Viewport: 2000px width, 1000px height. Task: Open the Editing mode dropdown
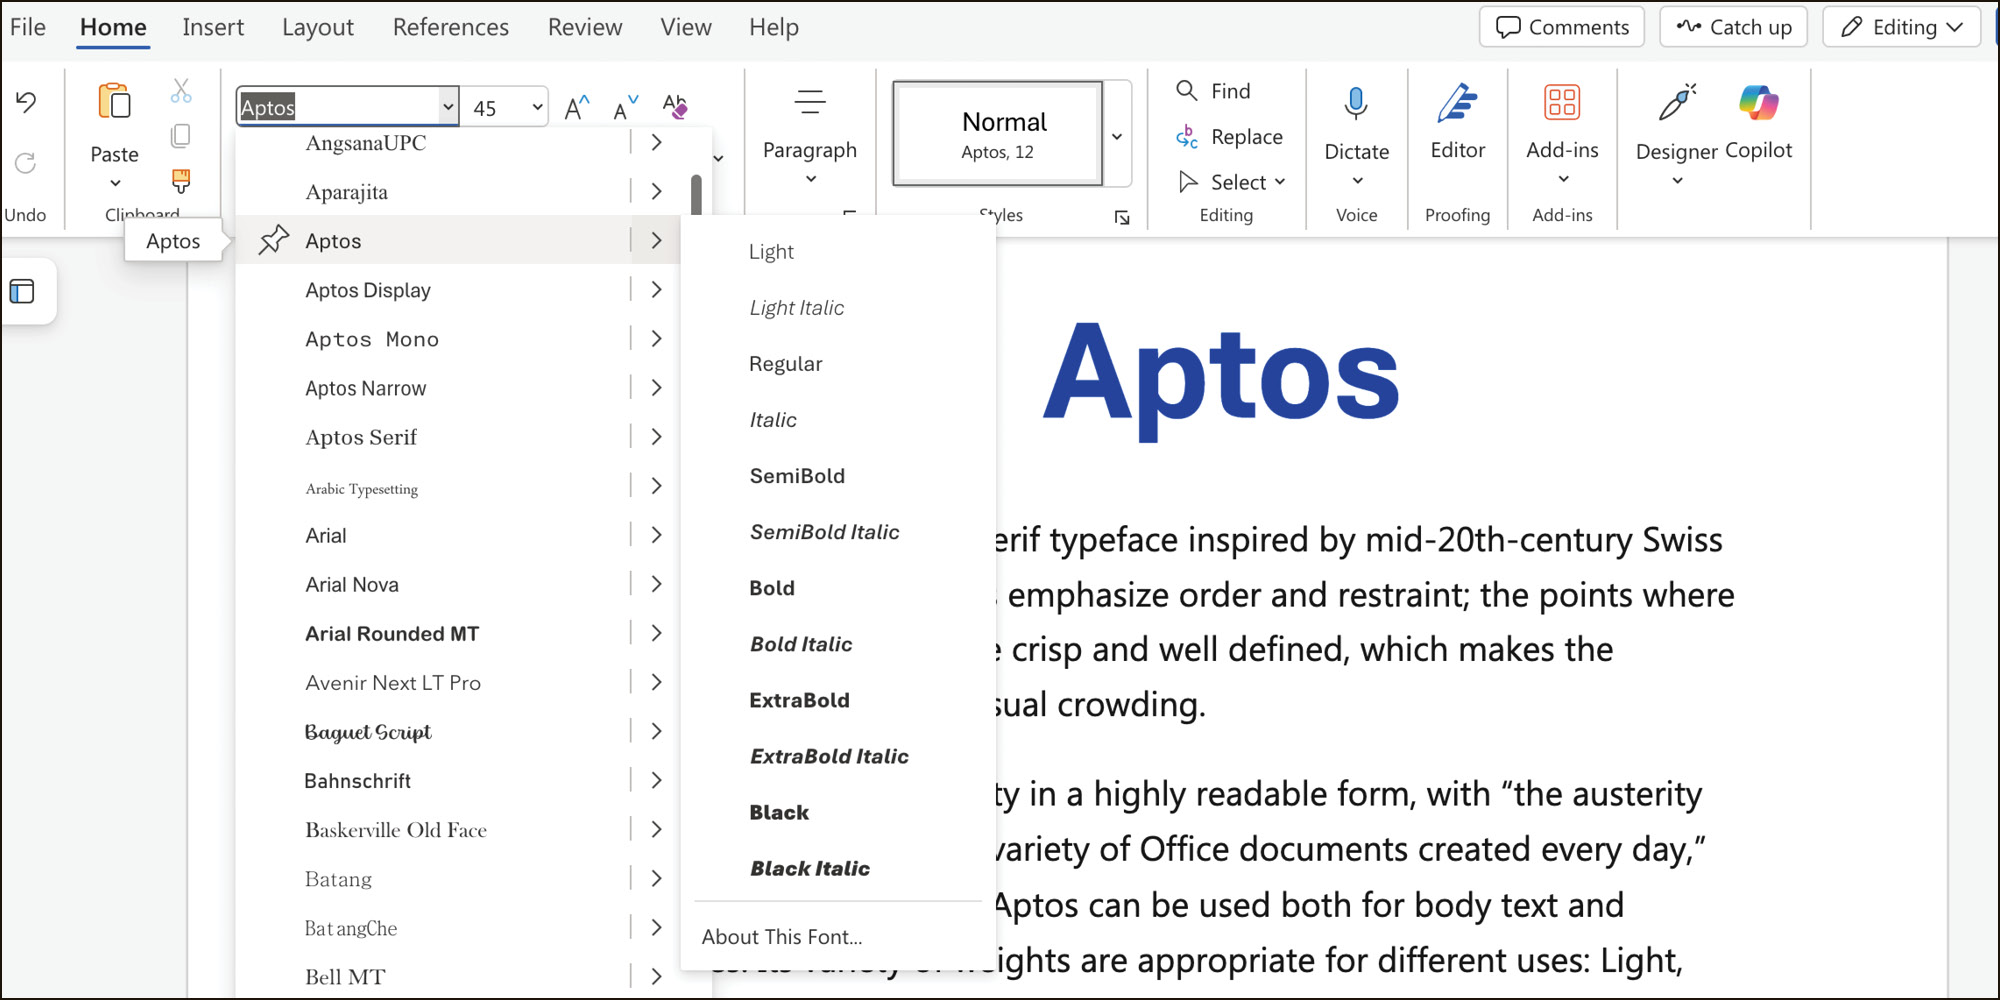click(x=1902, y=27)
